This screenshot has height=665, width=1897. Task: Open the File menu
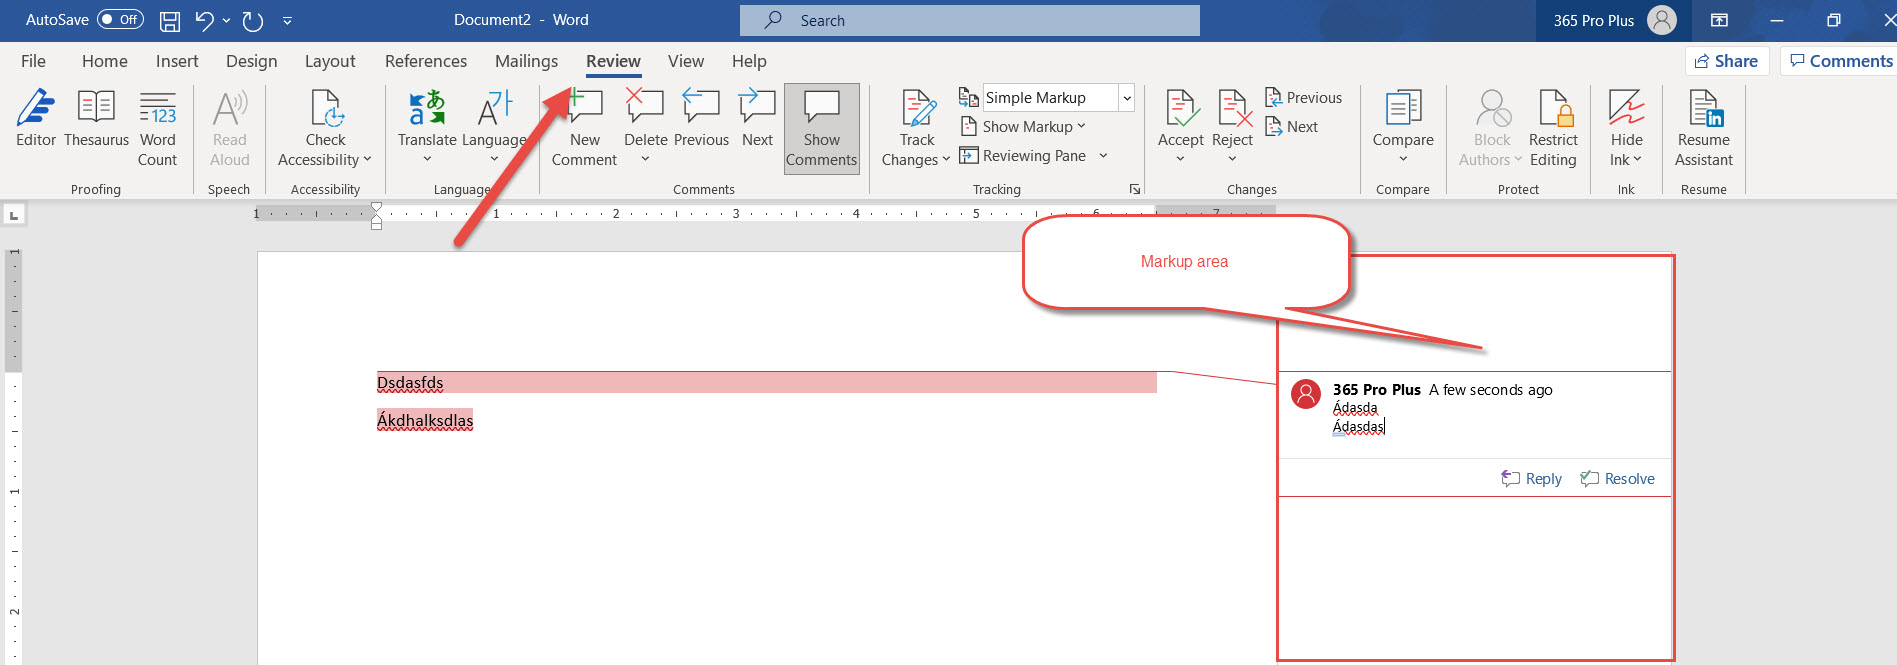pyautogui.click(x=33, y=61)
